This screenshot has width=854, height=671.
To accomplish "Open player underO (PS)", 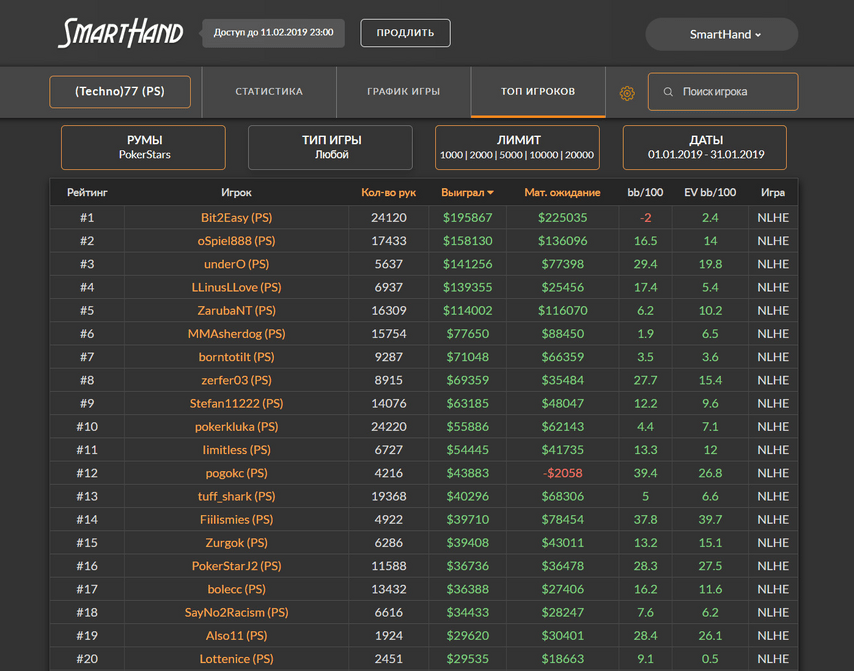I will click(236, 264).
